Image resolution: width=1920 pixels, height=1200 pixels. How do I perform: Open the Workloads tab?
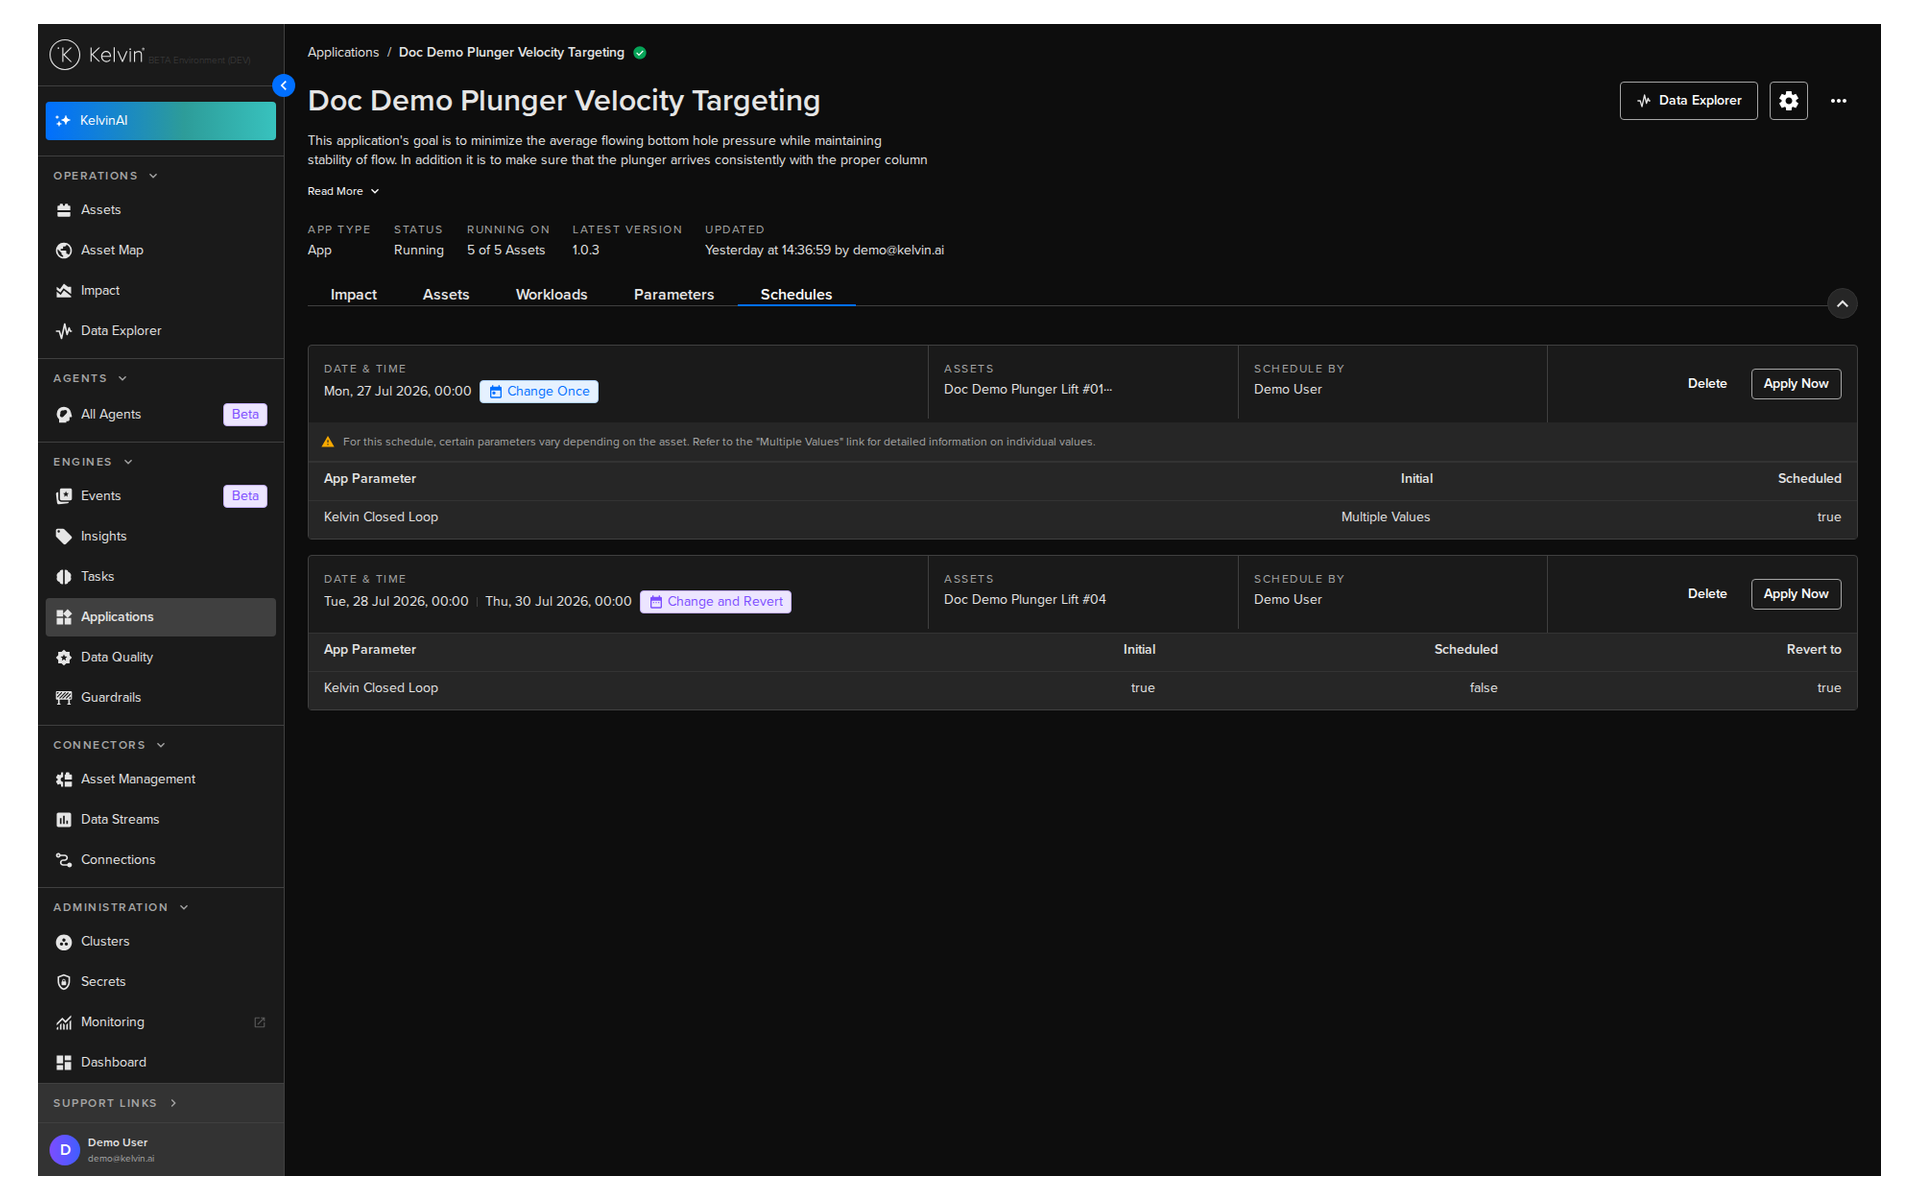click(551, 295)
